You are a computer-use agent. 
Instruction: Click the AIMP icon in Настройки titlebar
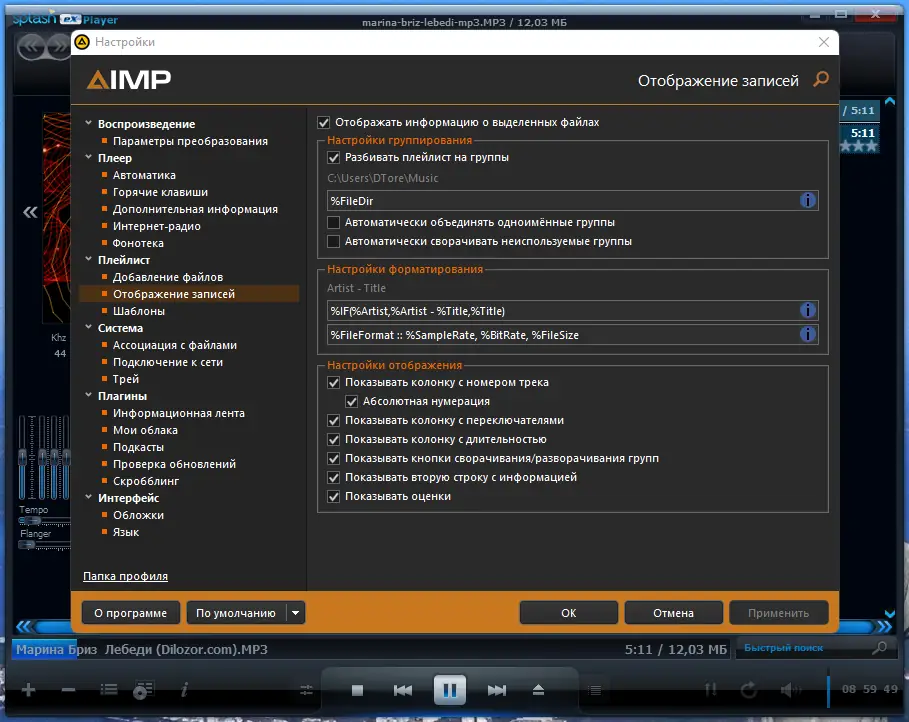pyautogui.click(x=82, y=42)
